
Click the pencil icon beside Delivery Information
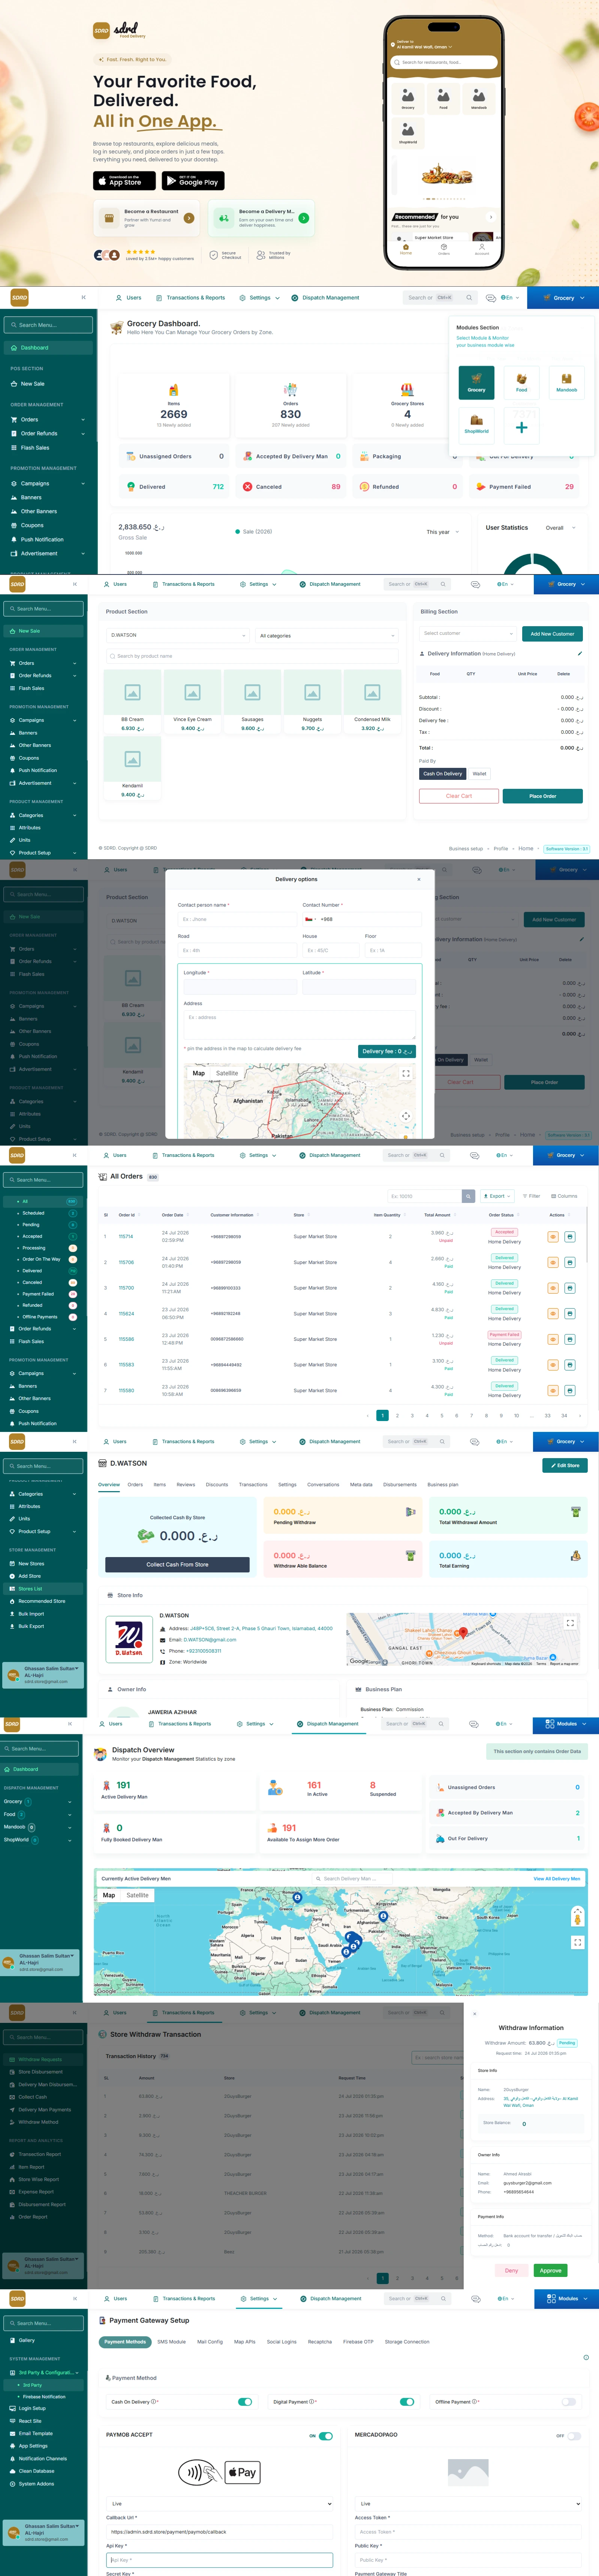coord(579,653)
